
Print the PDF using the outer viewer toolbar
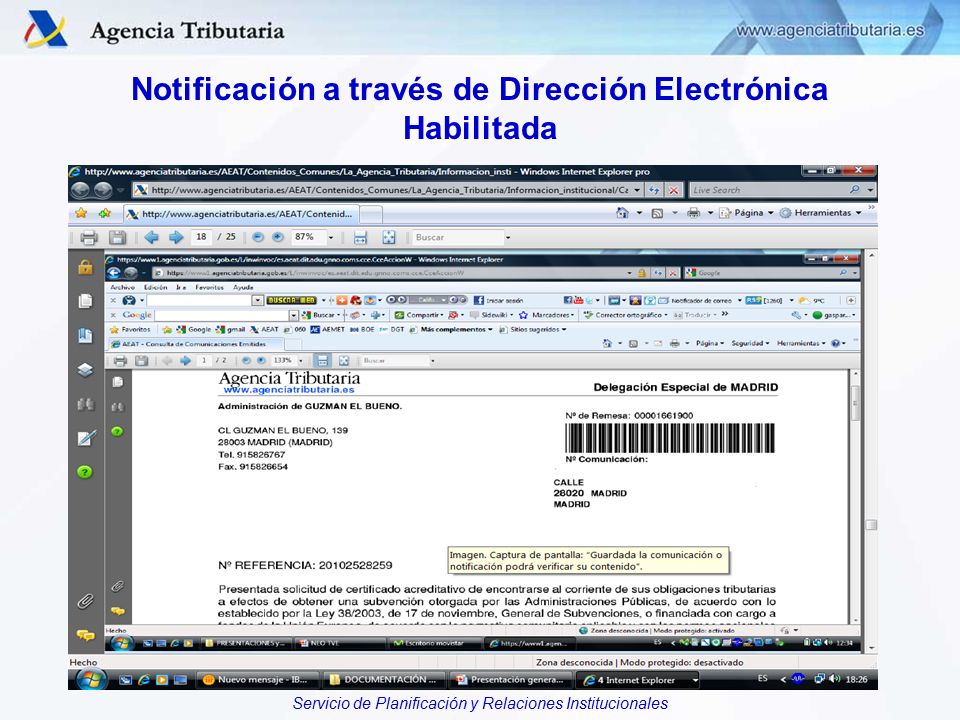[89, 238]
